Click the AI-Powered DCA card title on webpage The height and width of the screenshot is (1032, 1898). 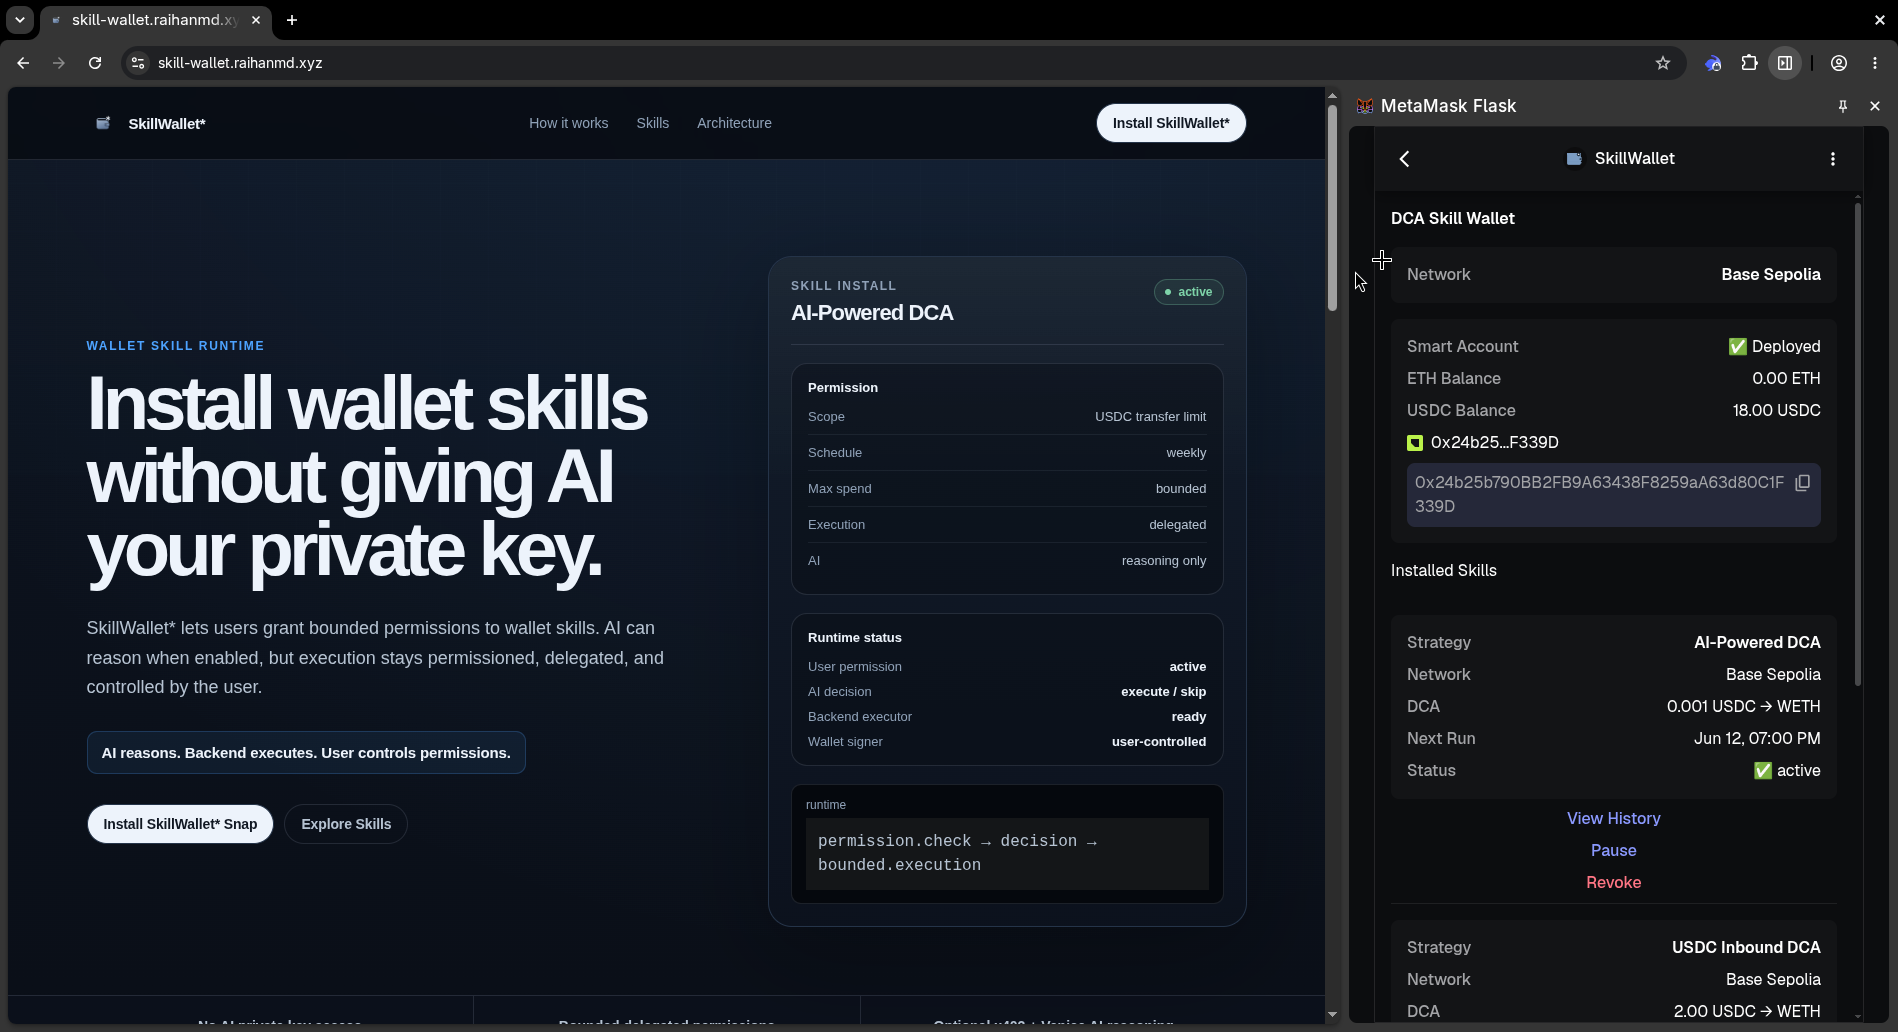pos(872,313)
